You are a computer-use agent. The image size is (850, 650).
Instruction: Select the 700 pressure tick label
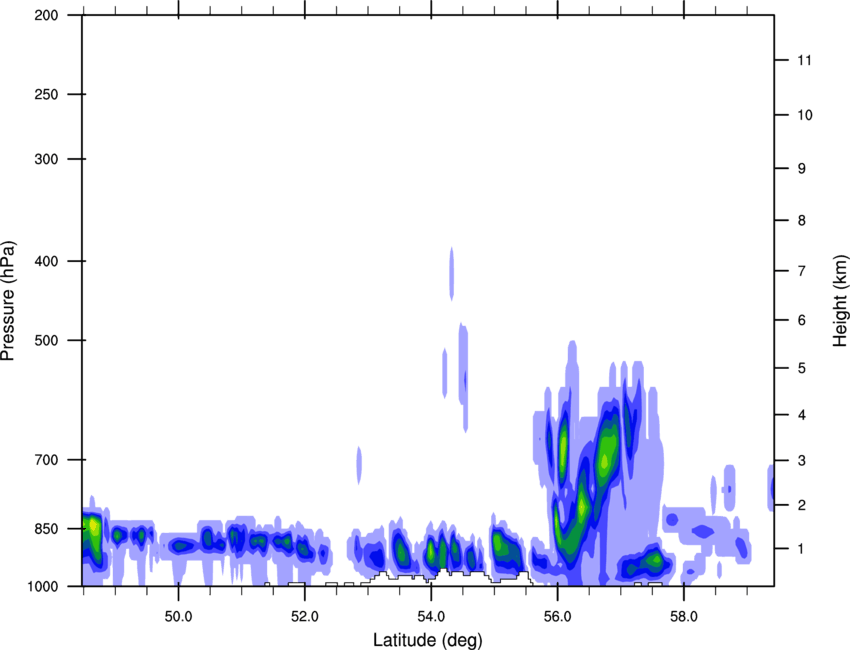(46, 460)
